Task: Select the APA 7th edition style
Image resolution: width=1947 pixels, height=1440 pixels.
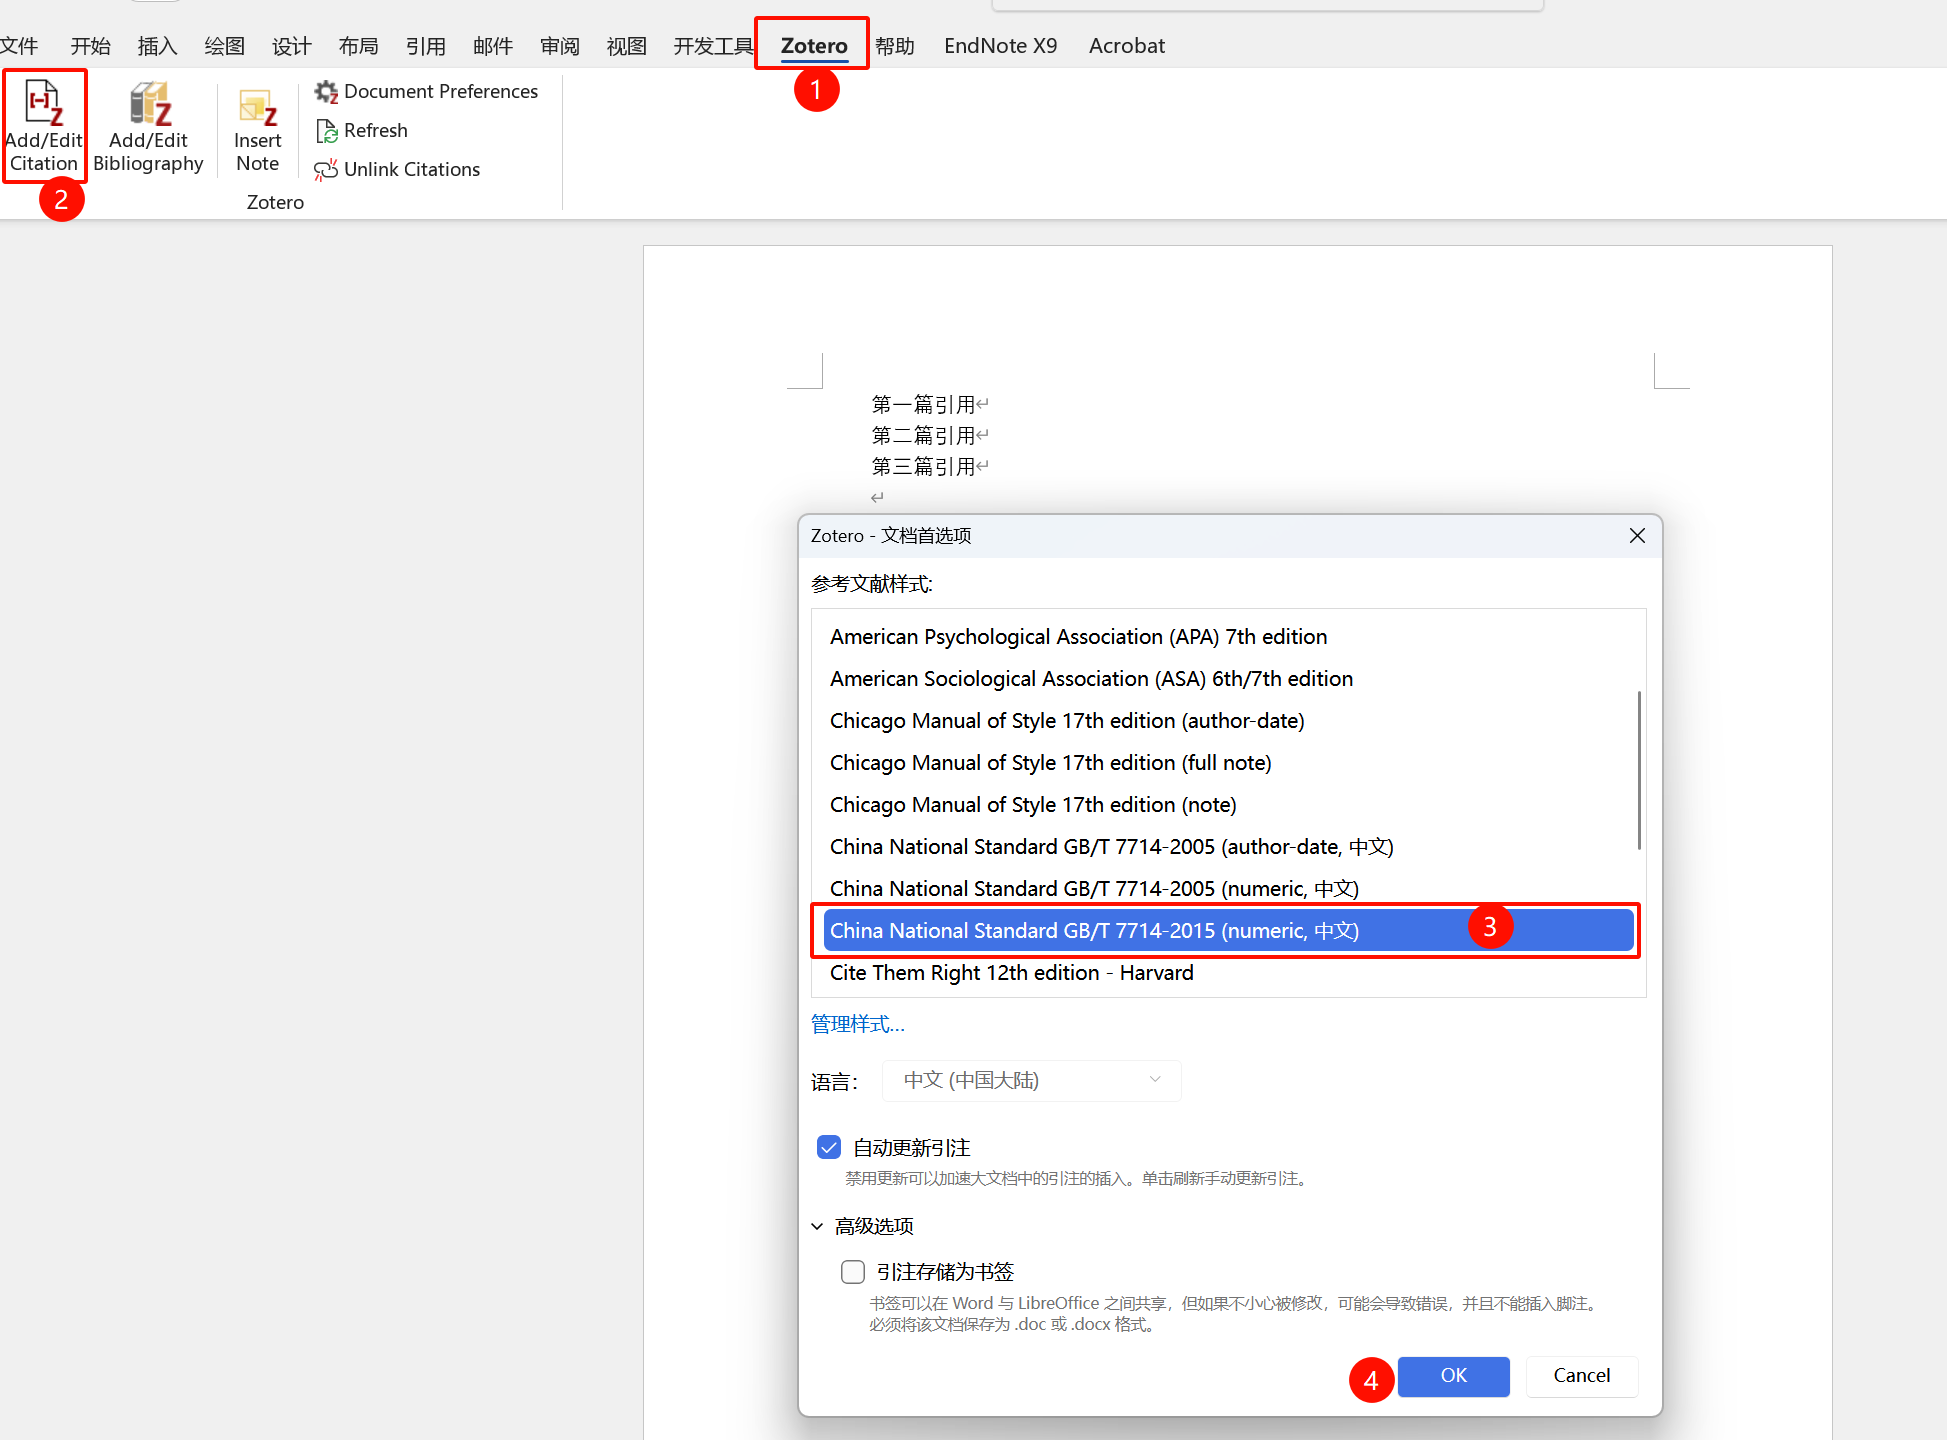Action: coord(1078,637)
